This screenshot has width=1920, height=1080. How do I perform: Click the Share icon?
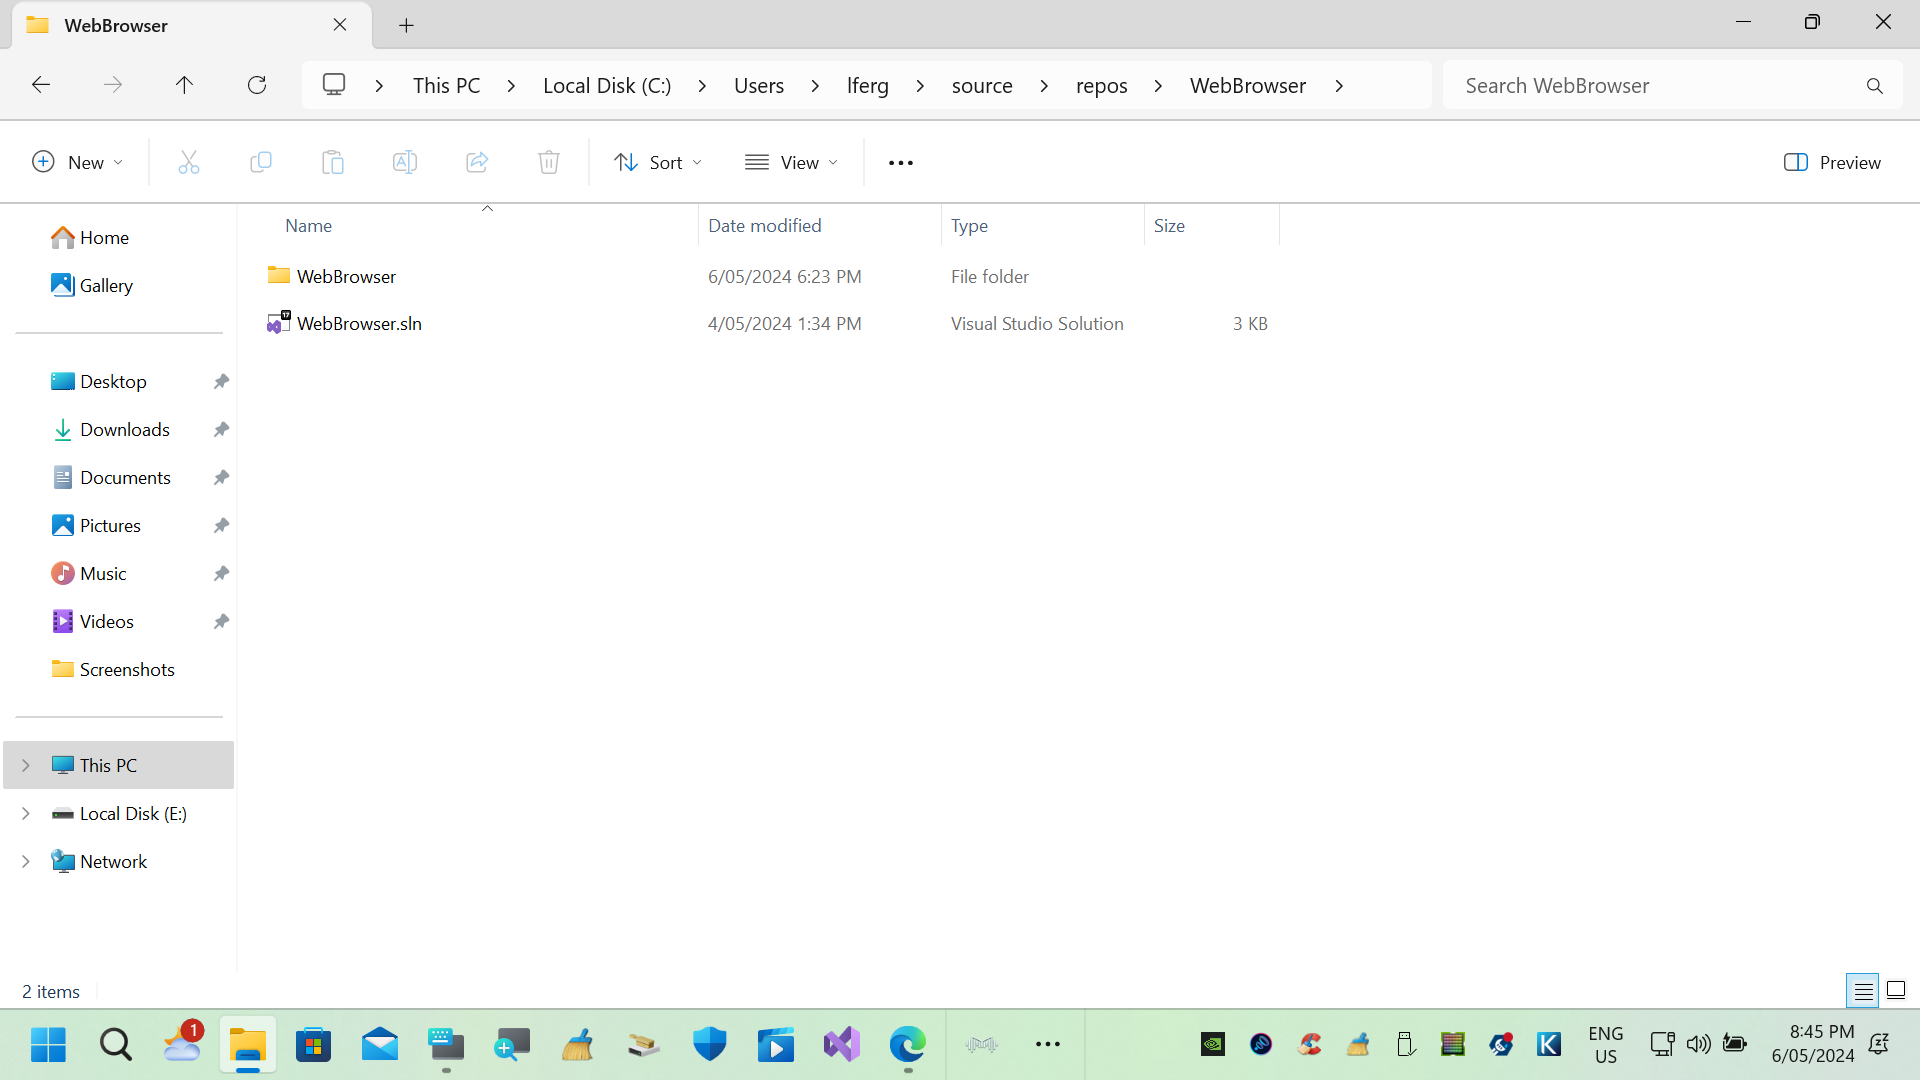click(477, 161)
